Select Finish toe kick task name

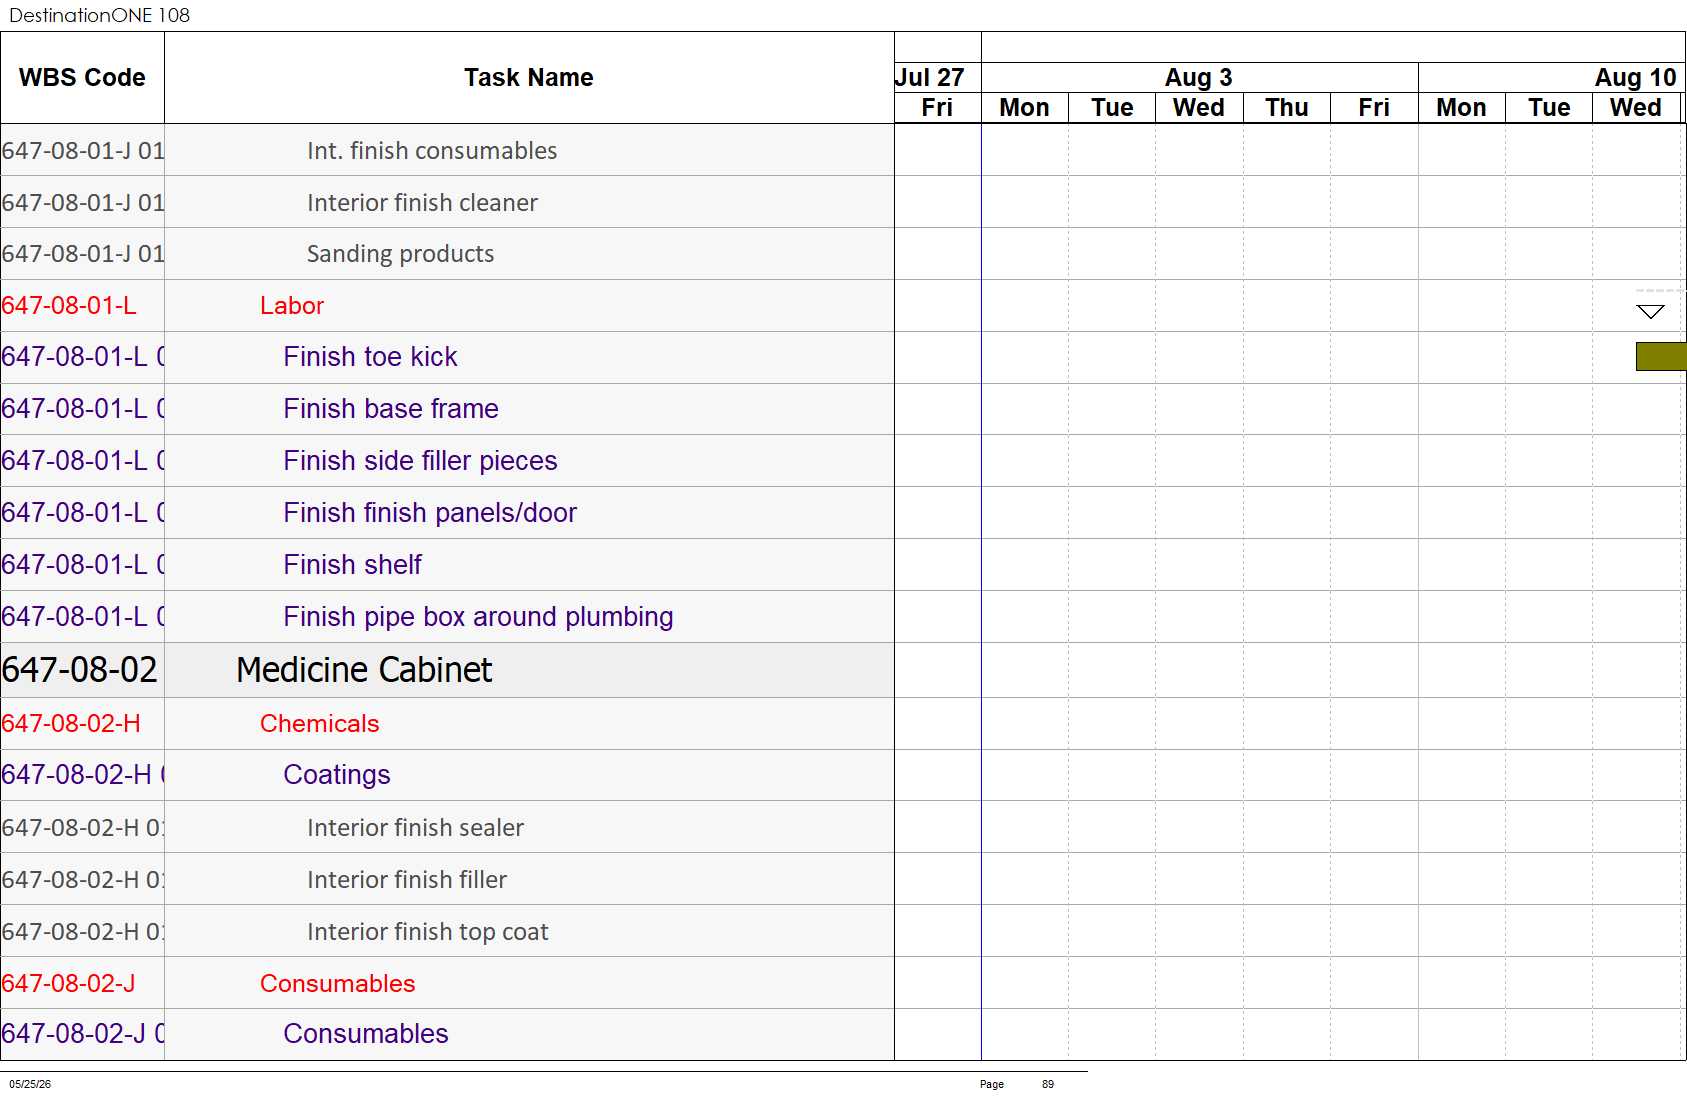pos(370,357)
